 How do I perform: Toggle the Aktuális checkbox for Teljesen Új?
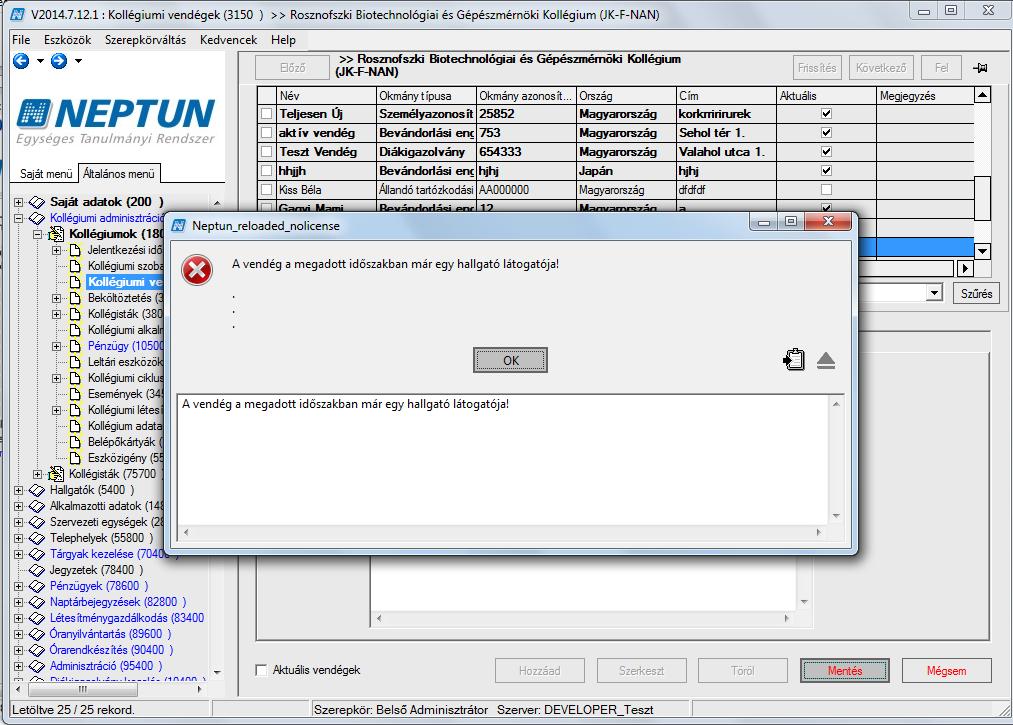click(826, 114)
